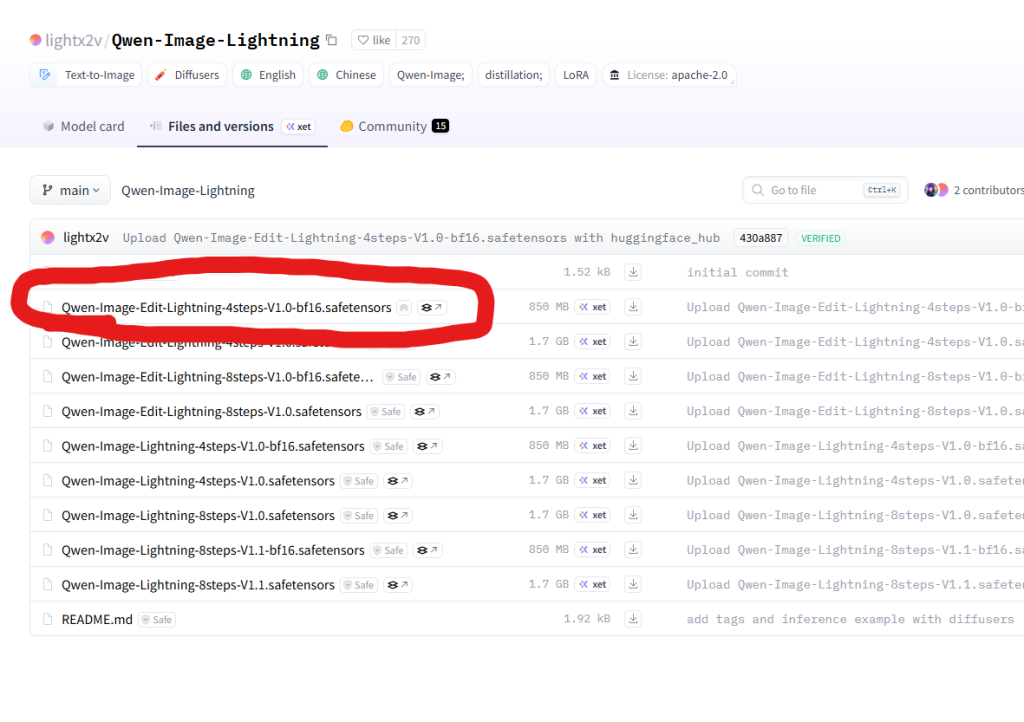Screen dimensions: 1024x722
Task: Click the copy model name icon
Action: [x=332, y=40]
